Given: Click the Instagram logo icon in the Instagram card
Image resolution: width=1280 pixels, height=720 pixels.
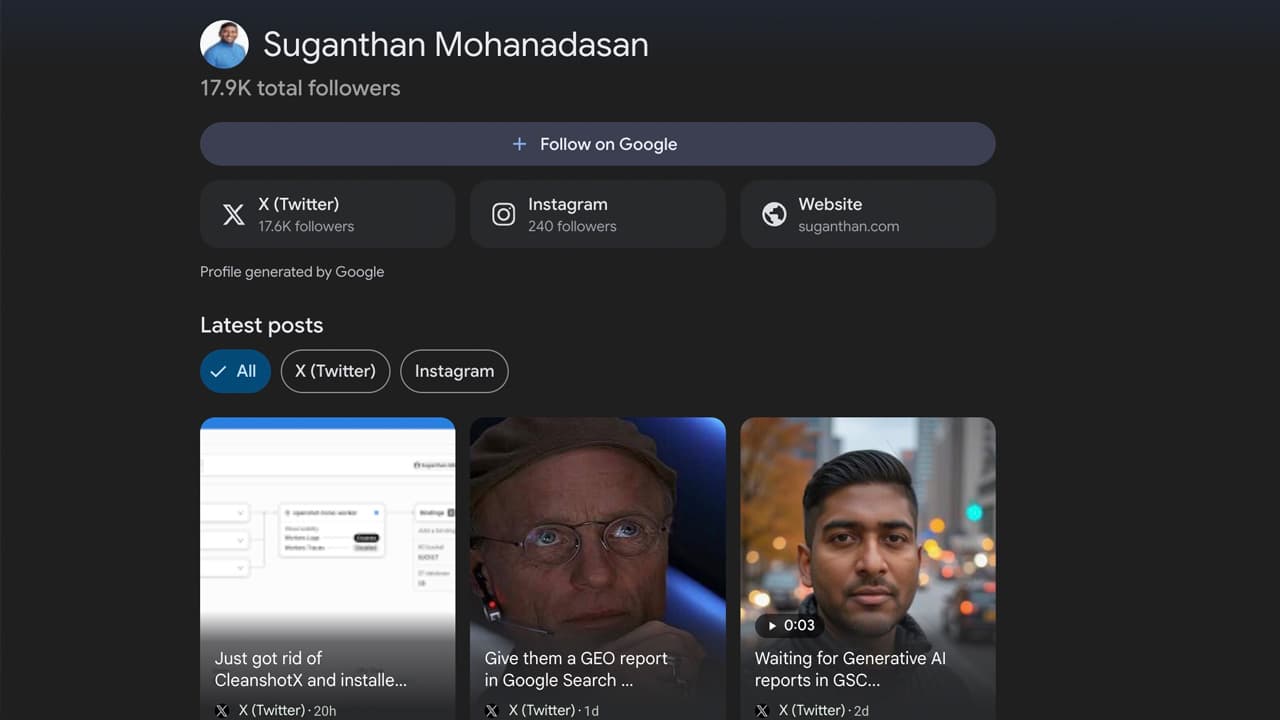Looking at the screenshot, I should tap(504, 214).
